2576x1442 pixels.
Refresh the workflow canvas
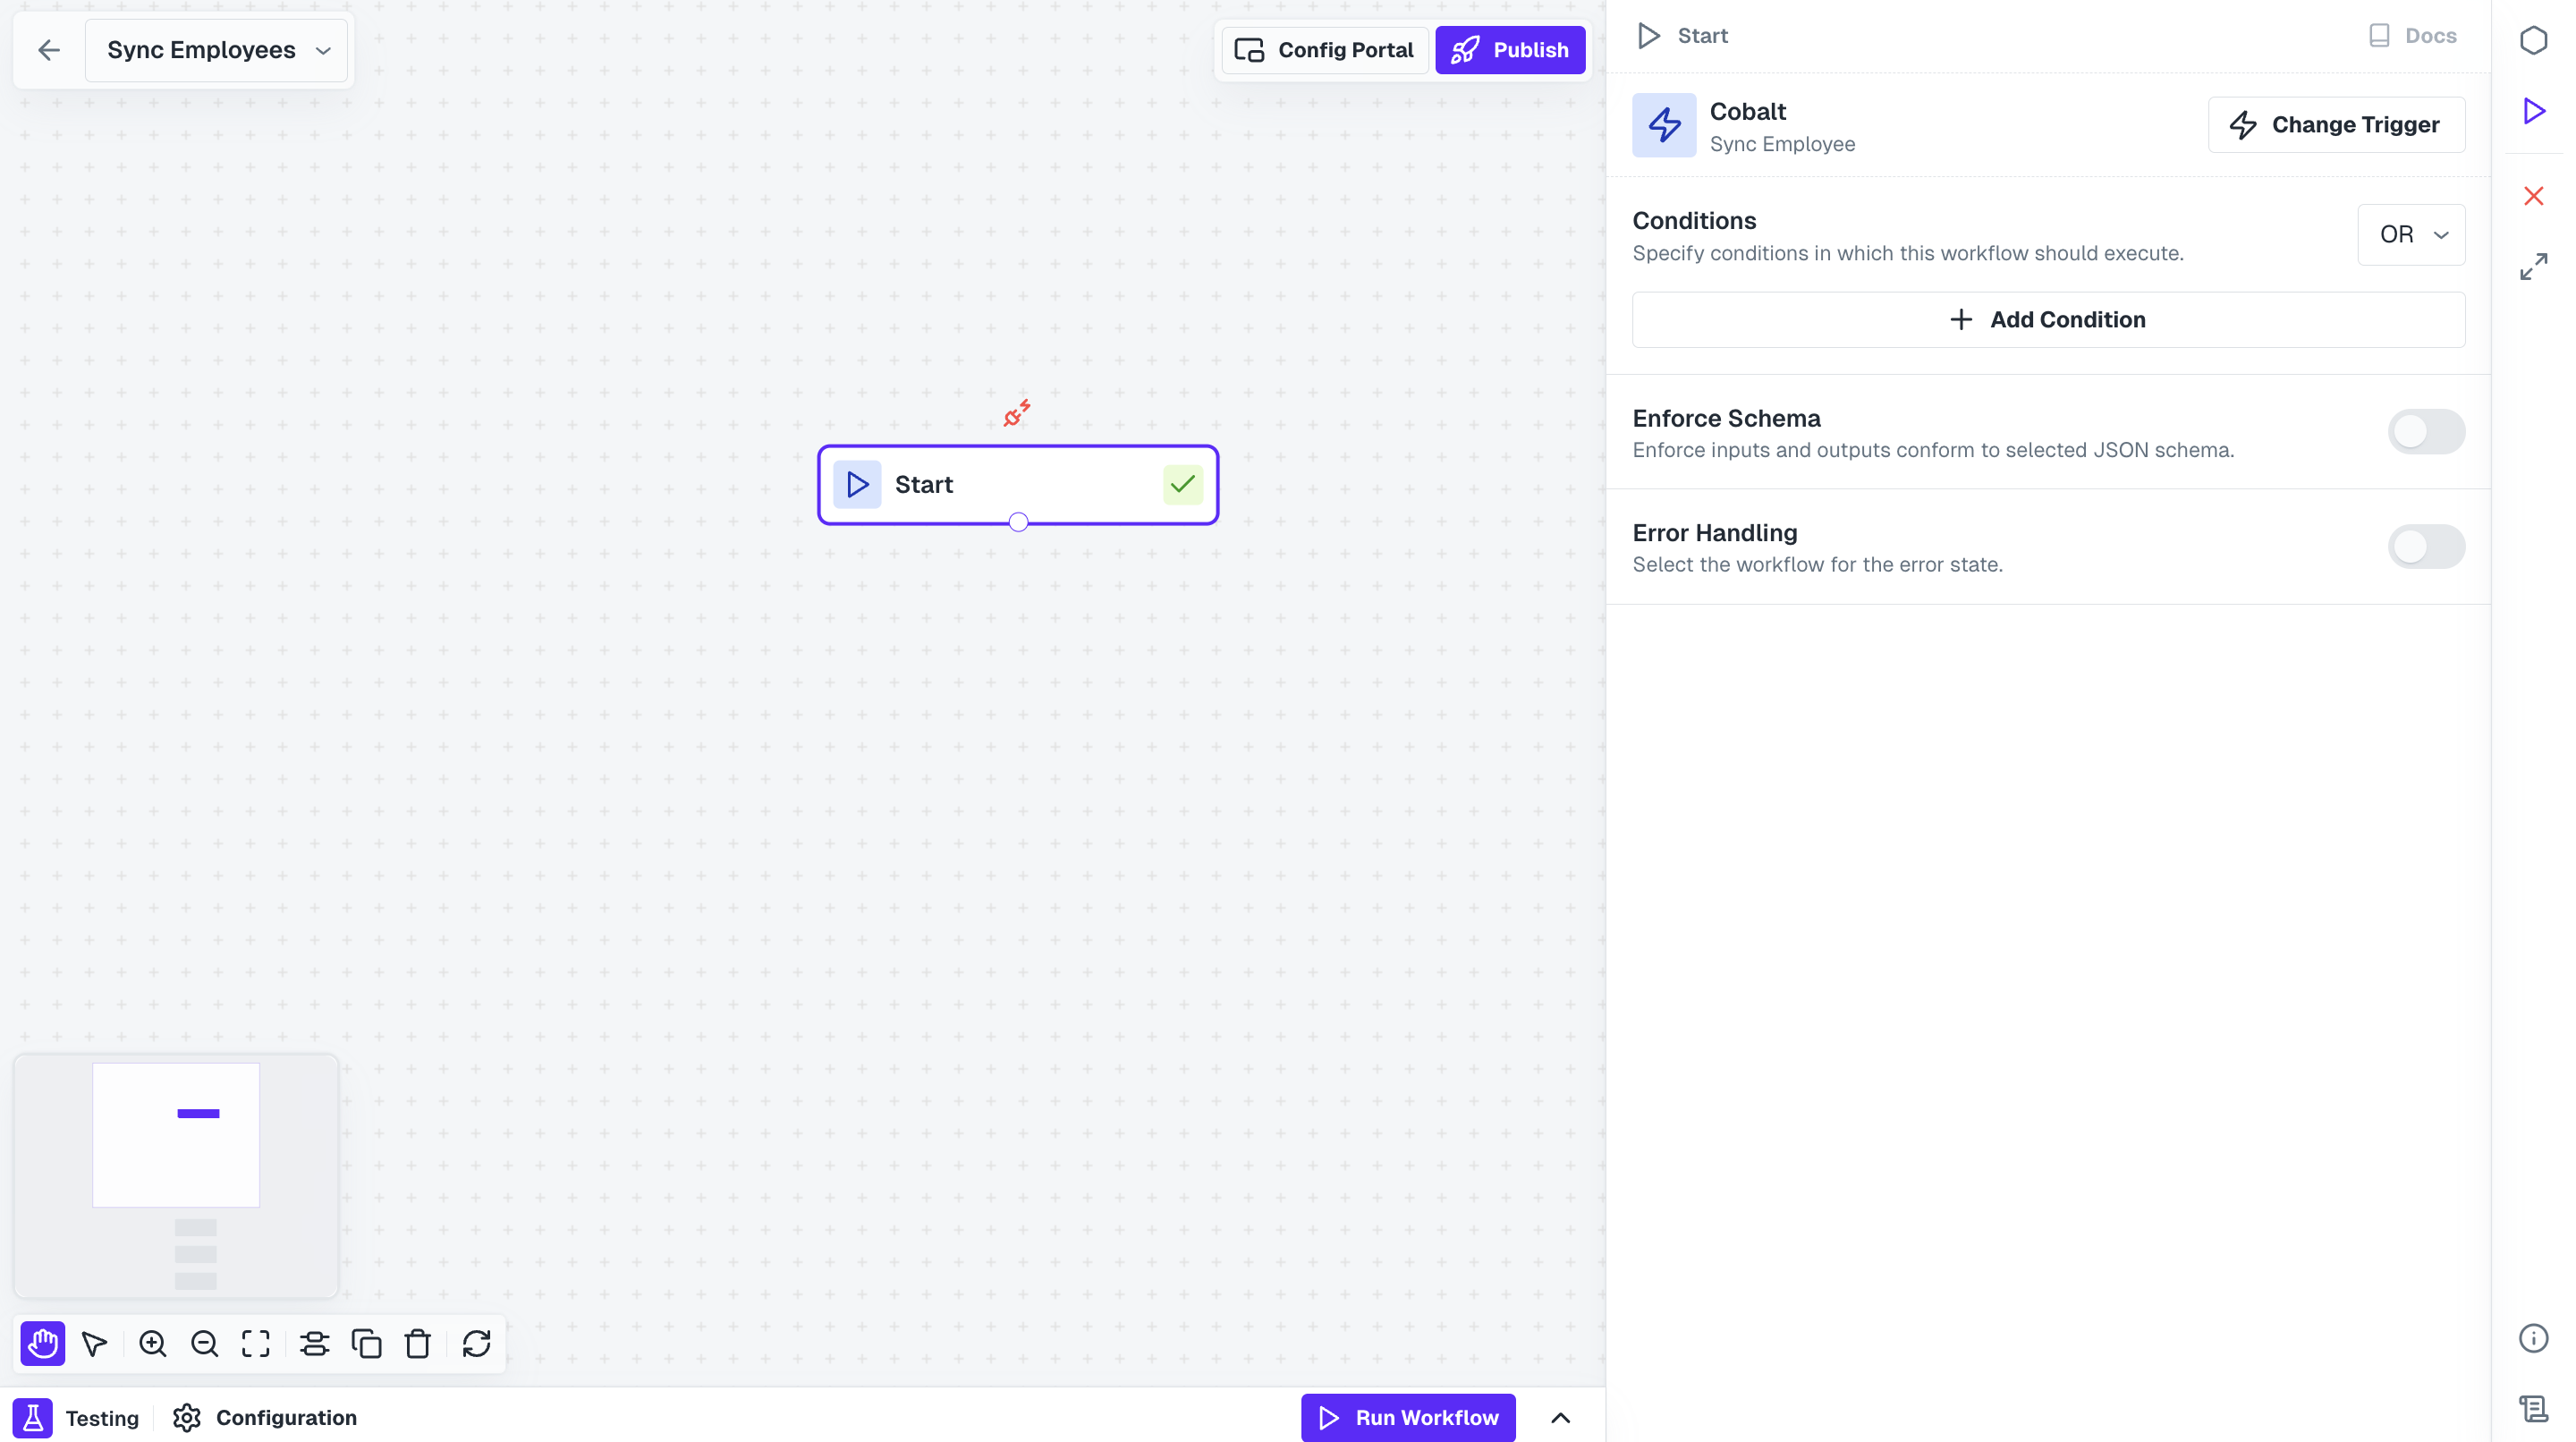click(x=475, y=1344)
